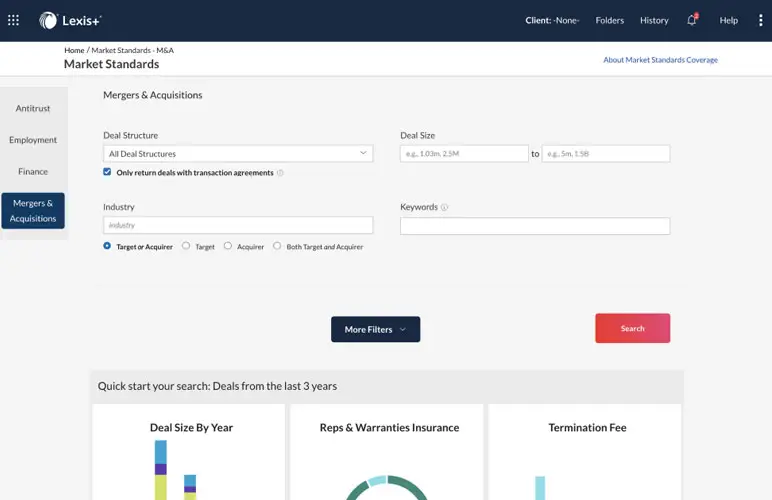This screenshot has height=500, width=772.
Task: Choose Both Target and Acquirer option
Action: coord(278,246)
